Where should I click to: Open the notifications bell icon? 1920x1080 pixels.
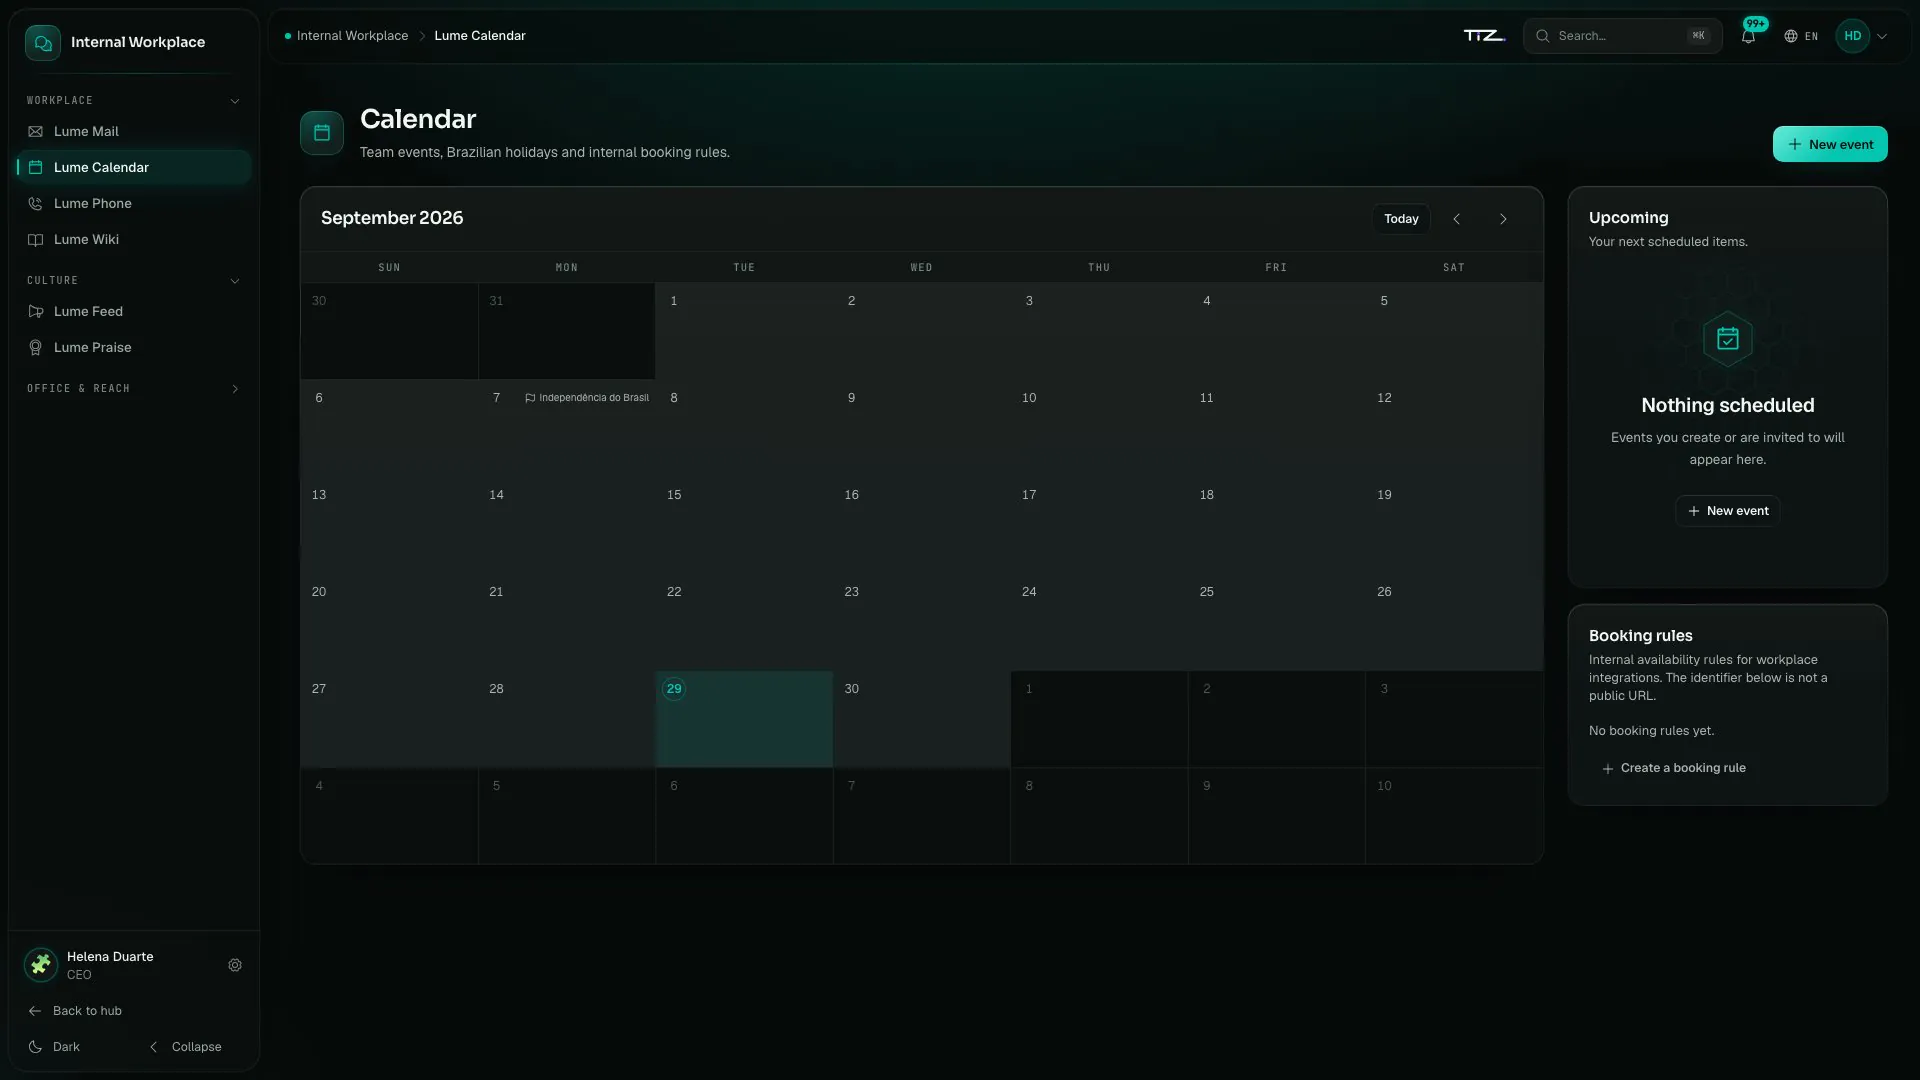(1748, 36)
